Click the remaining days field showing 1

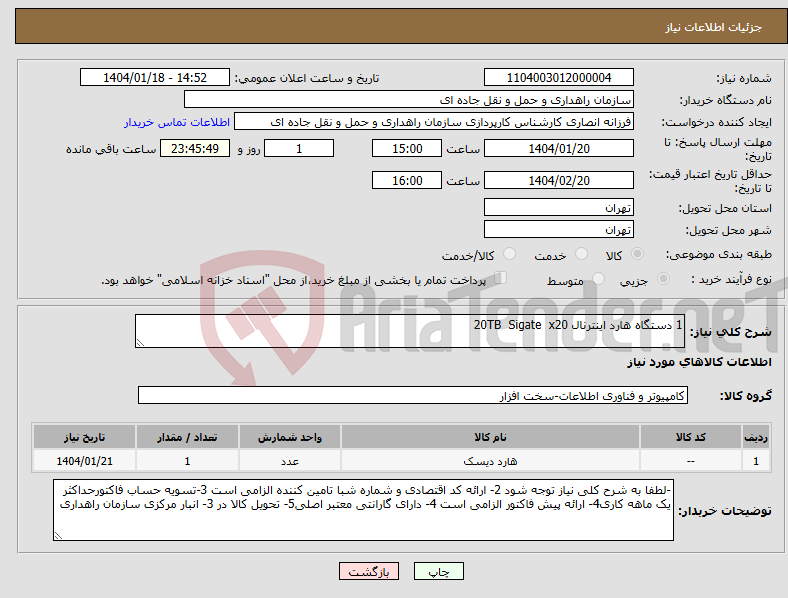[299, 148]
